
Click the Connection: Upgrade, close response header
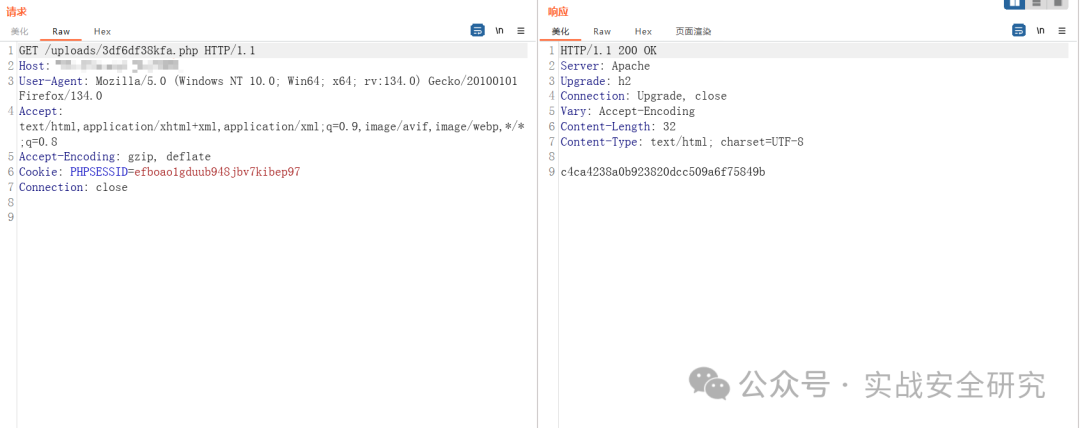(x=643, y=96)
